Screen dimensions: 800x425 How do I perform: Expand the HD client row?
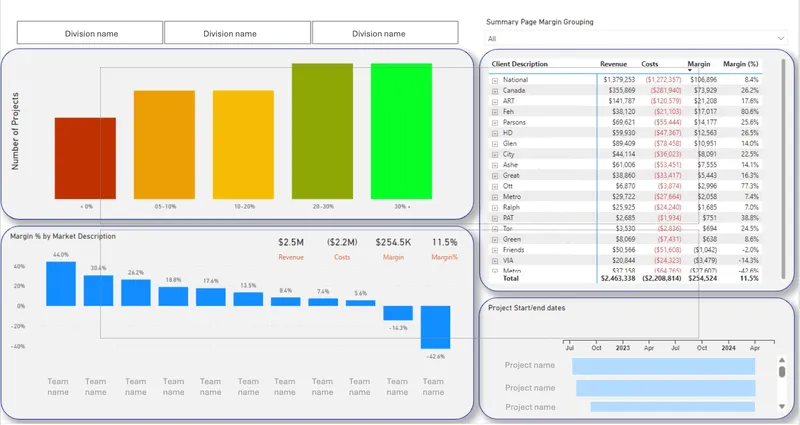pos(494,133)
